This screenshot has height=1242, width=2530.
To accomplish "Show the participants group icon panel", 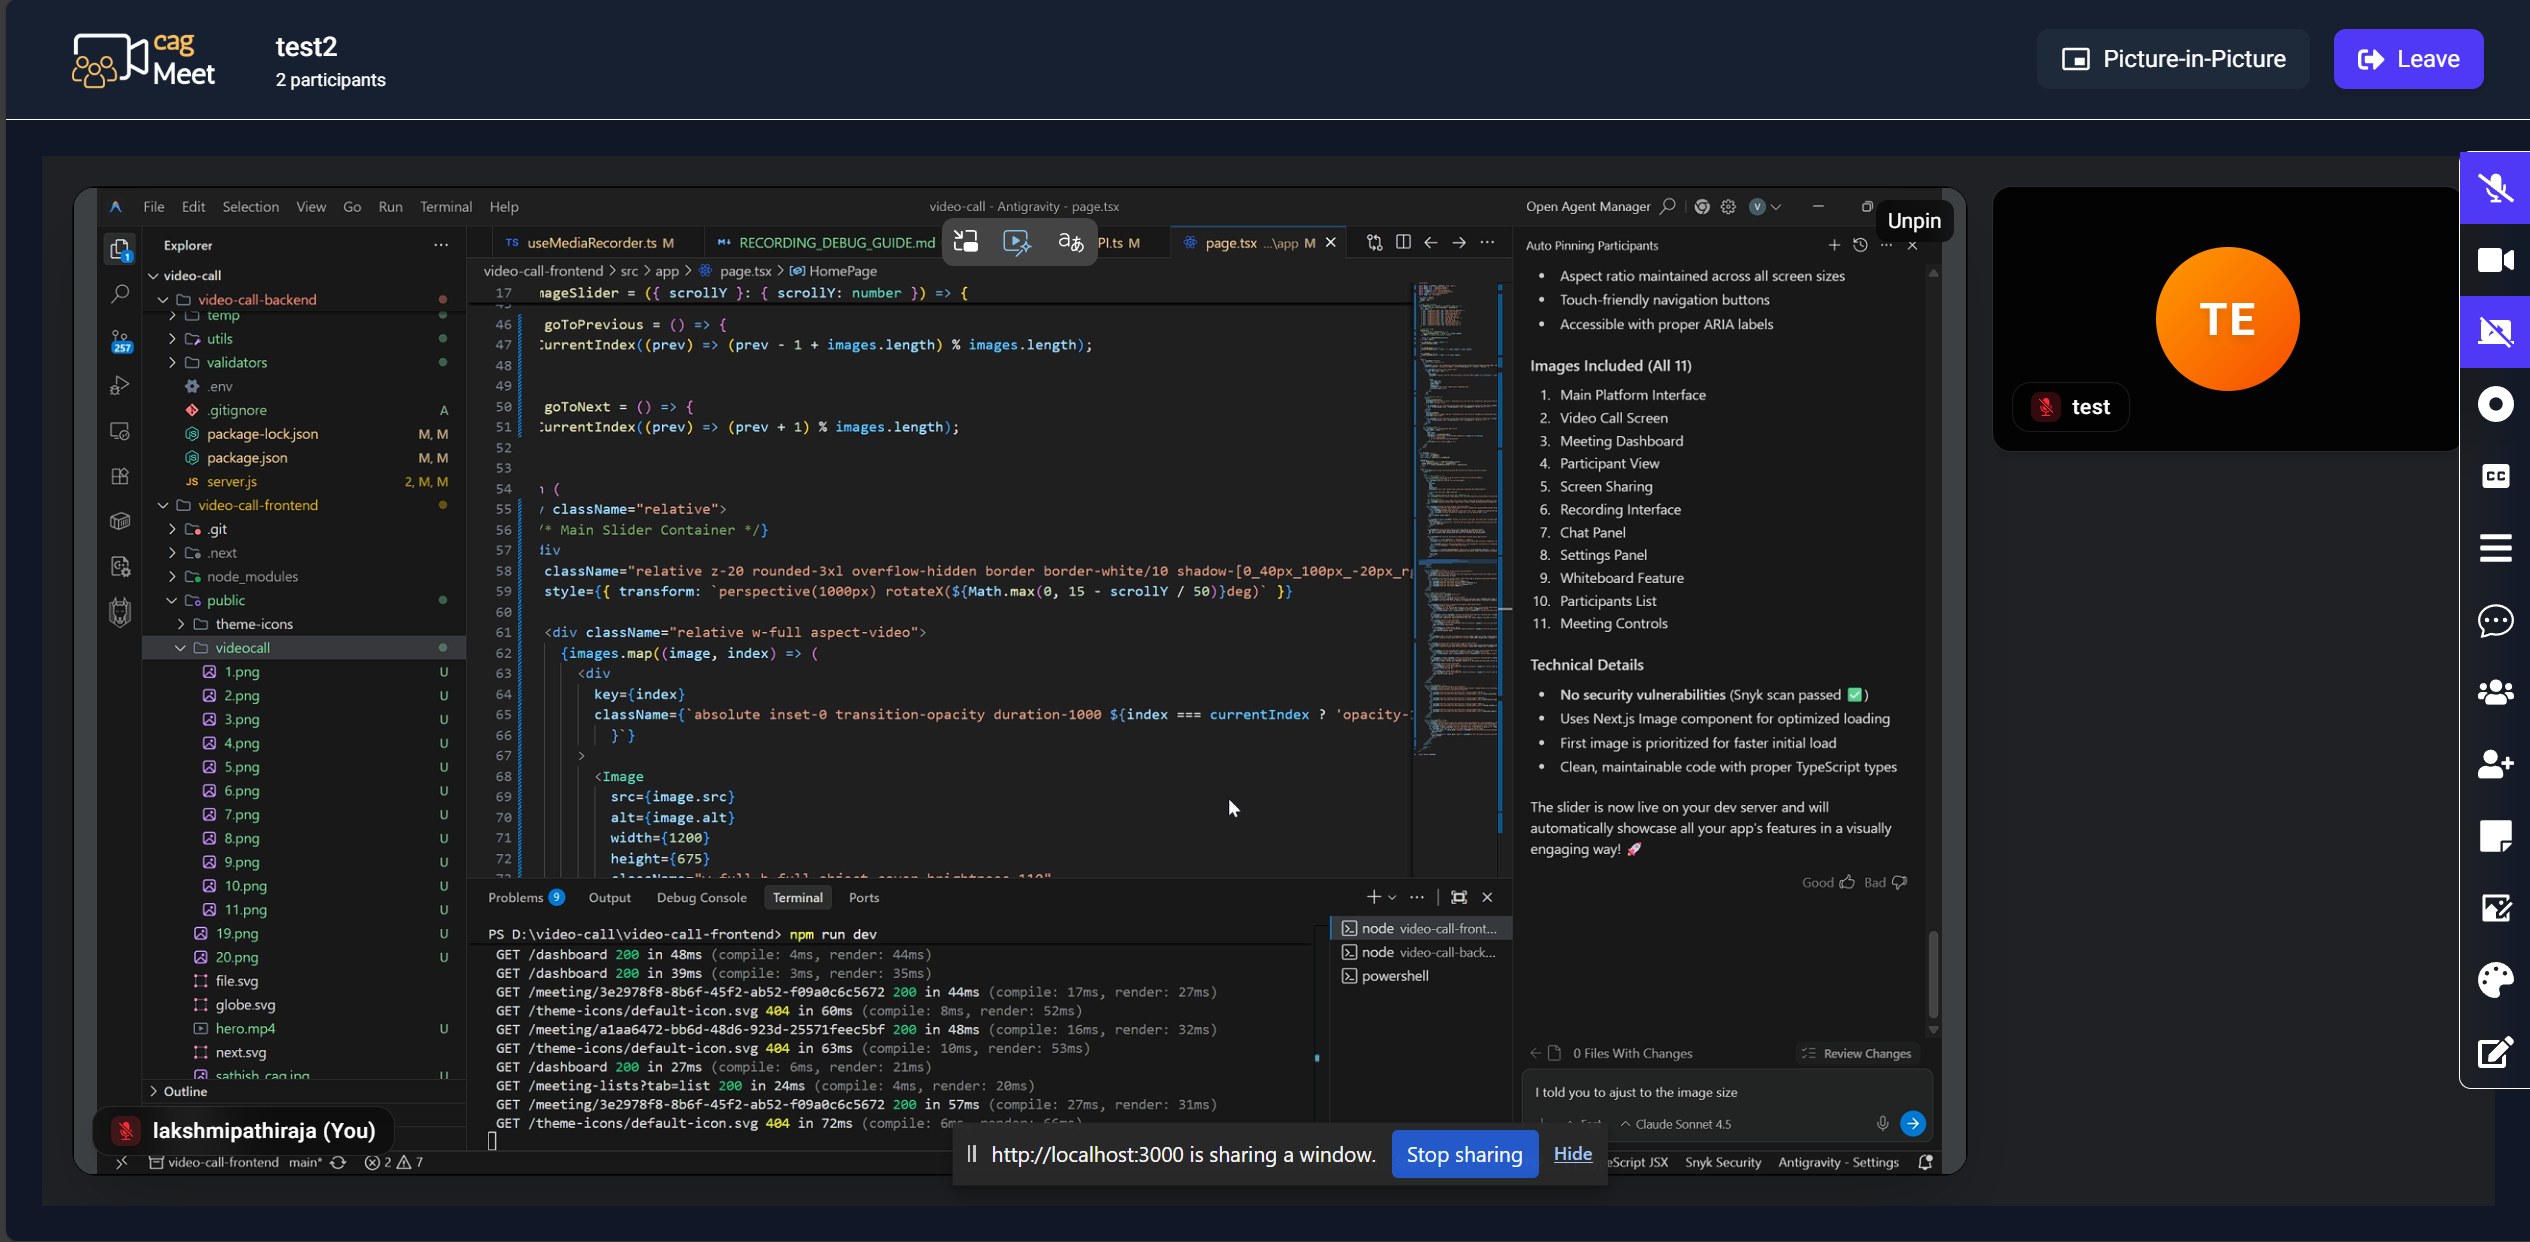I will tap(2495, 692).
